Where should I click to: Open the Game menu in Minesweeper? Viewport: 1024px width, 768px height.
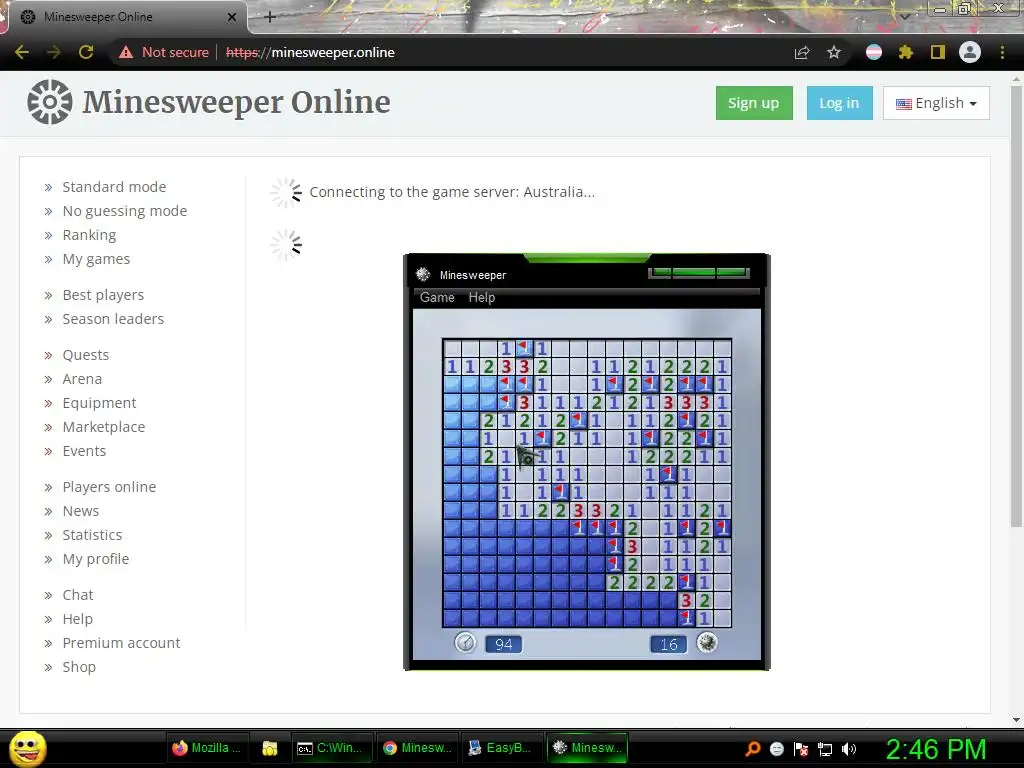[437, 297]
